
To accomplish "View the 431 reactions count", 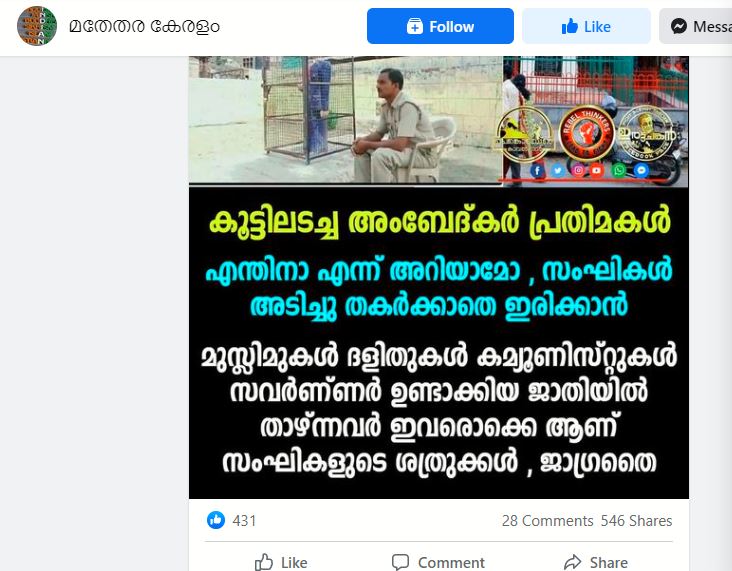I will click(x=244, y=521).
